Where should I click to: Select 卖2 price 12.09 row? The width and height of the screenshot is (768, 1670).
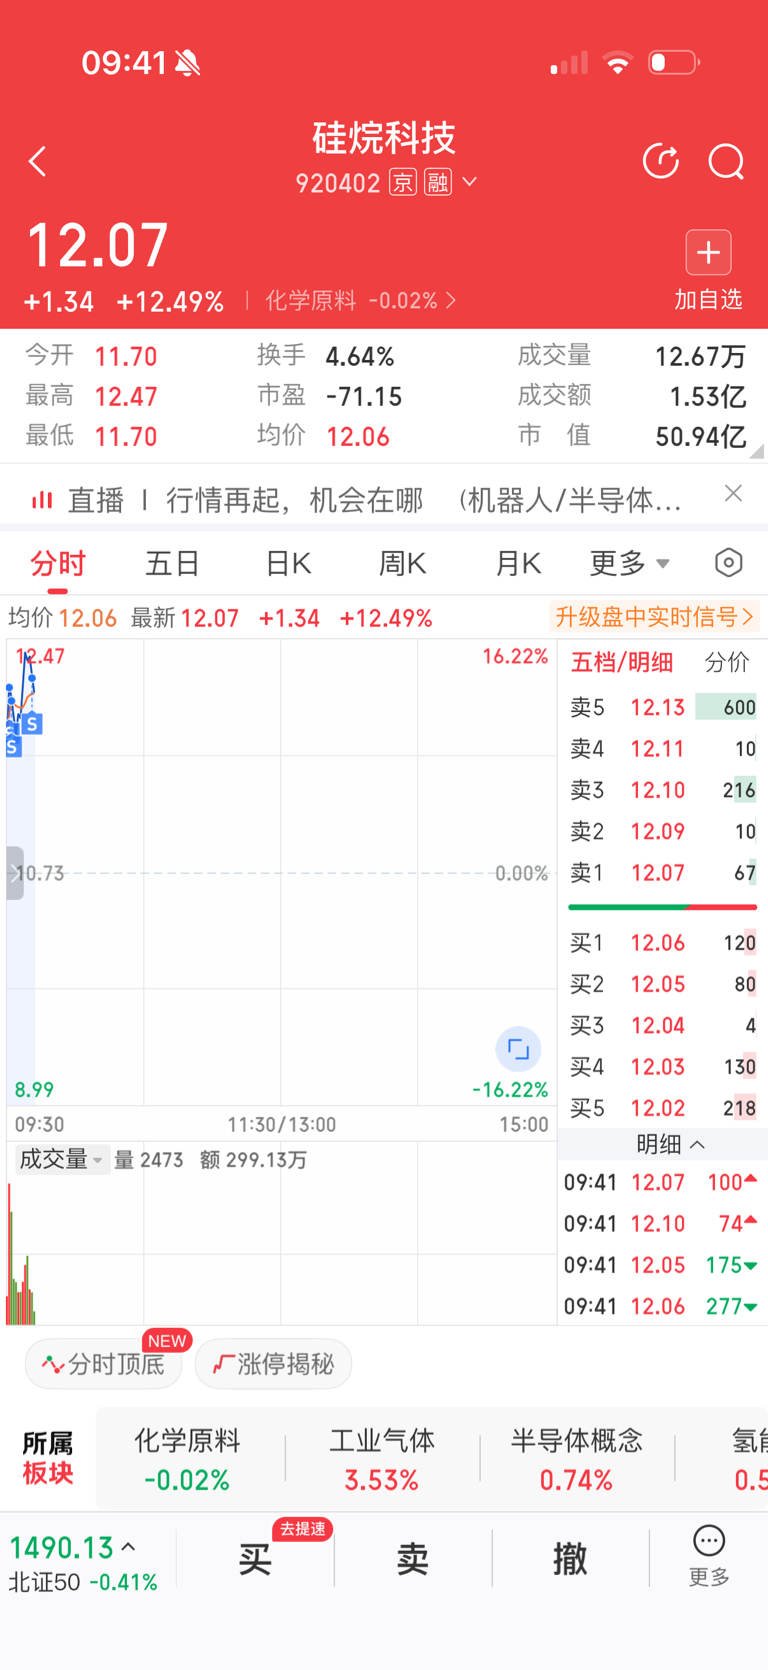pos(662,831)
